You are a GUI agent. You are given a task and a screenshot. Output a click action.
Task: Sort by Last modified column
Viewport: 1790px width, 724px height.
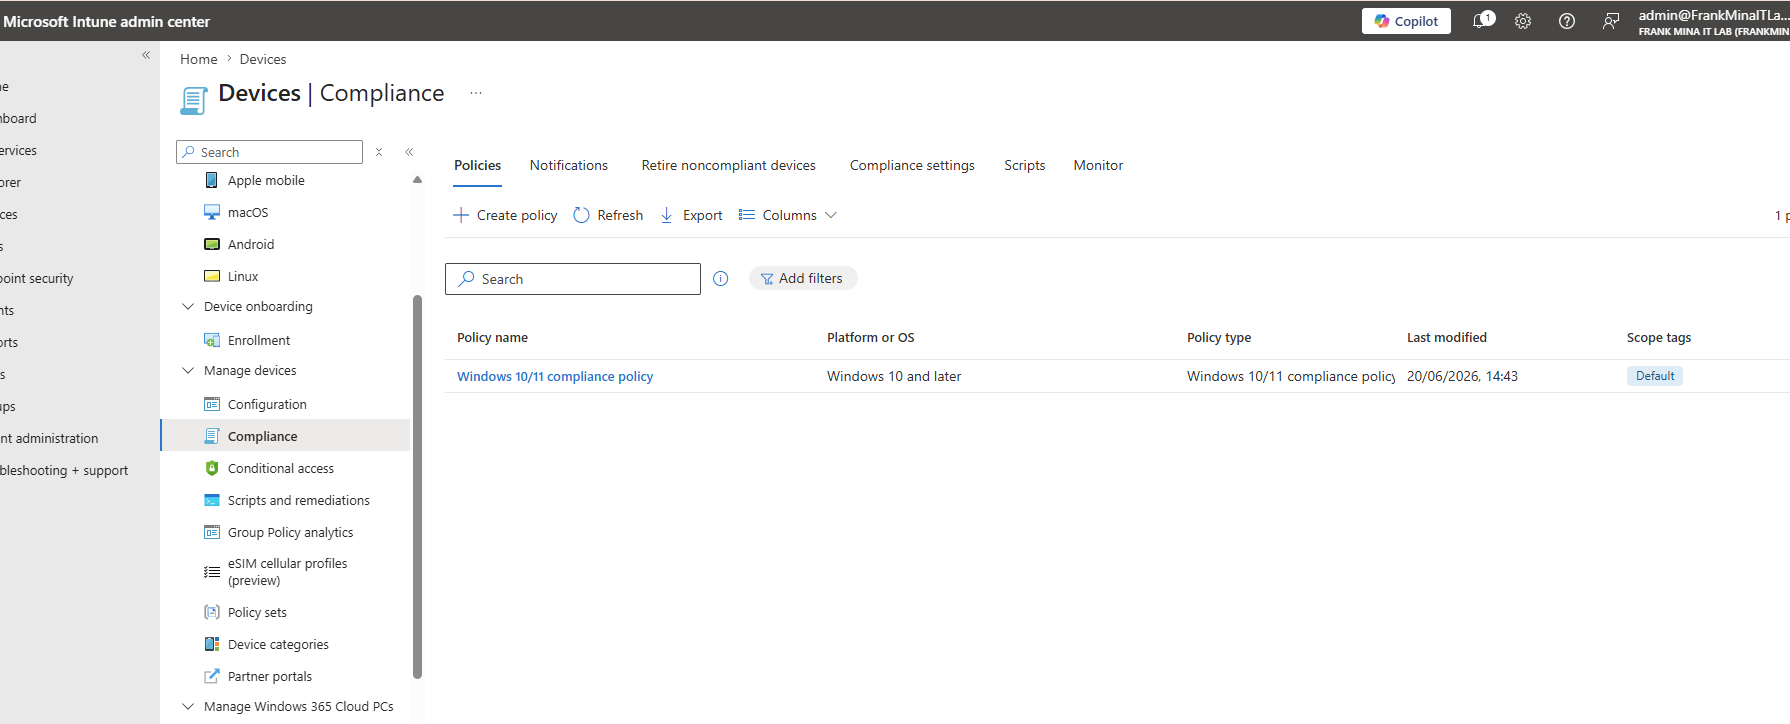(1447, 338)
